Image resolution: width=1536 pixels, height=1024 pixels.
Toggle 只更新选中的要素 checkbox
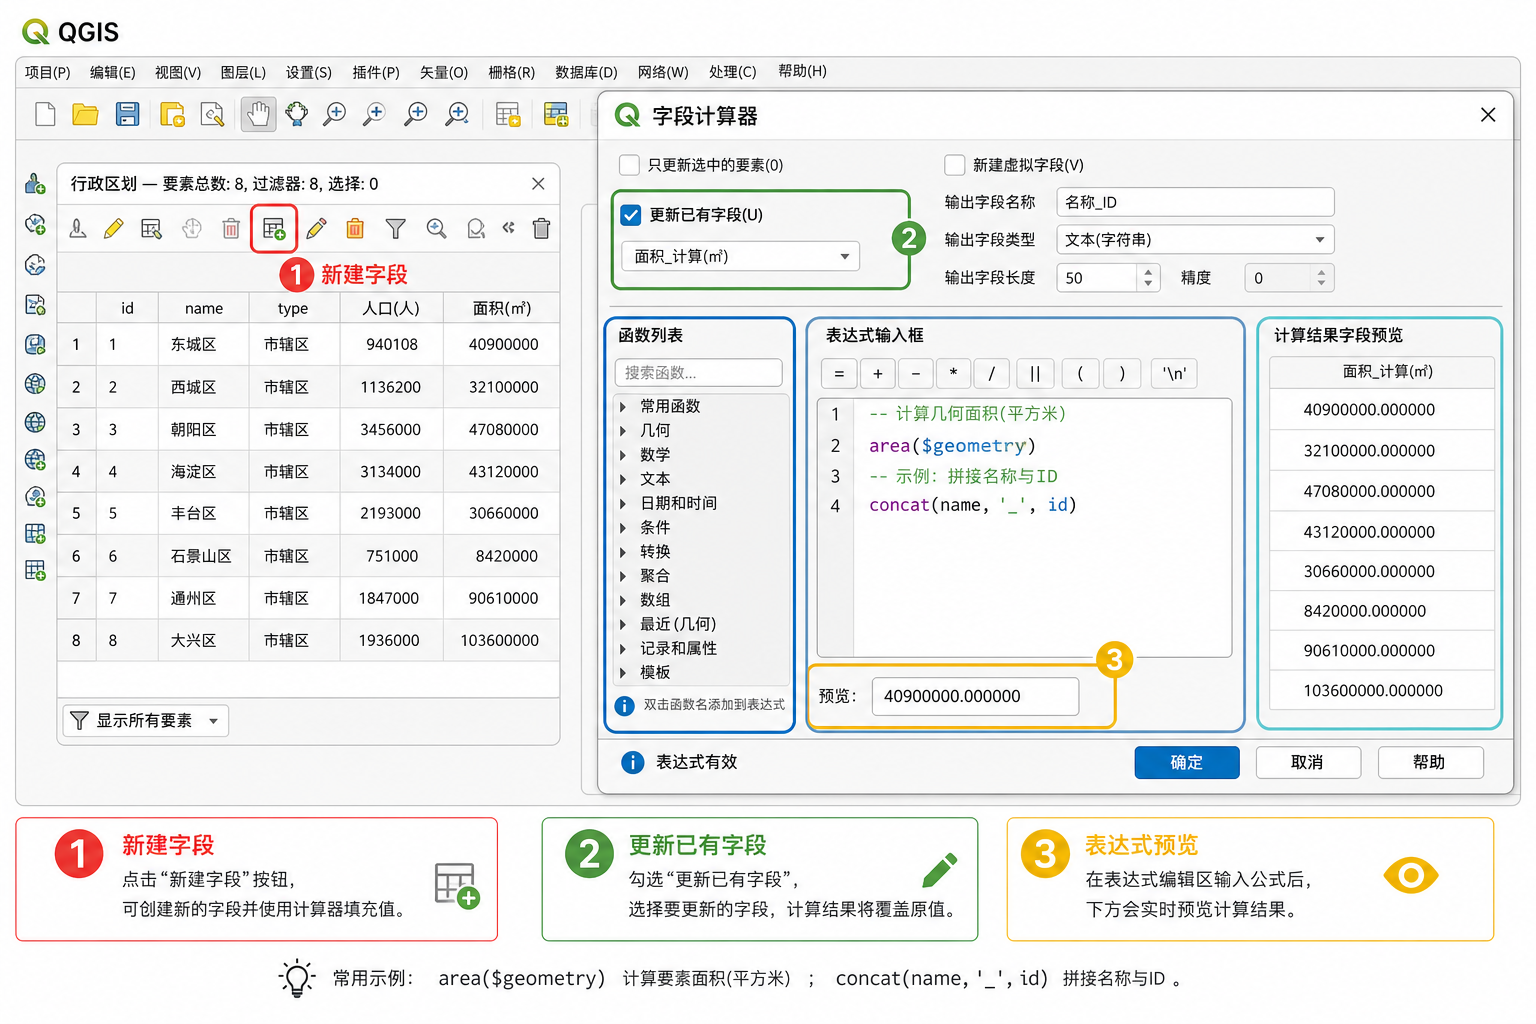click(x=629, y=165)
